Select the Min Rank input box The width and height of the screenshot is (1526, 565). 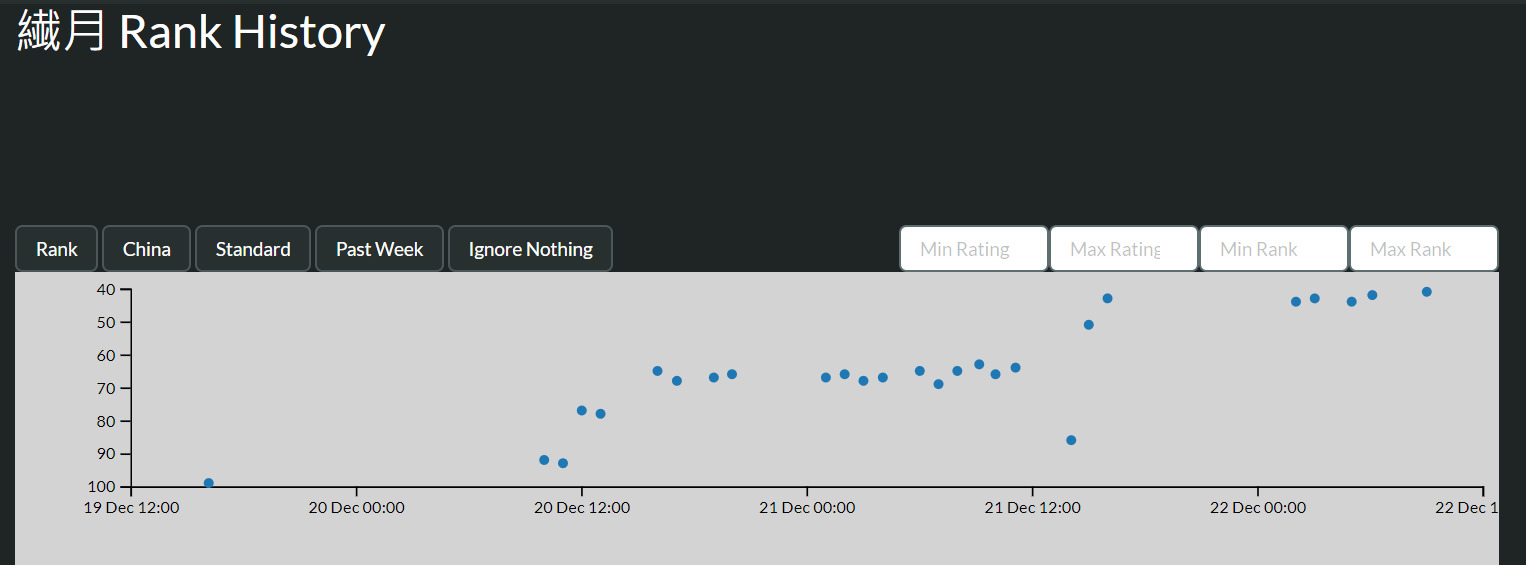click(x=1273, y=249)
